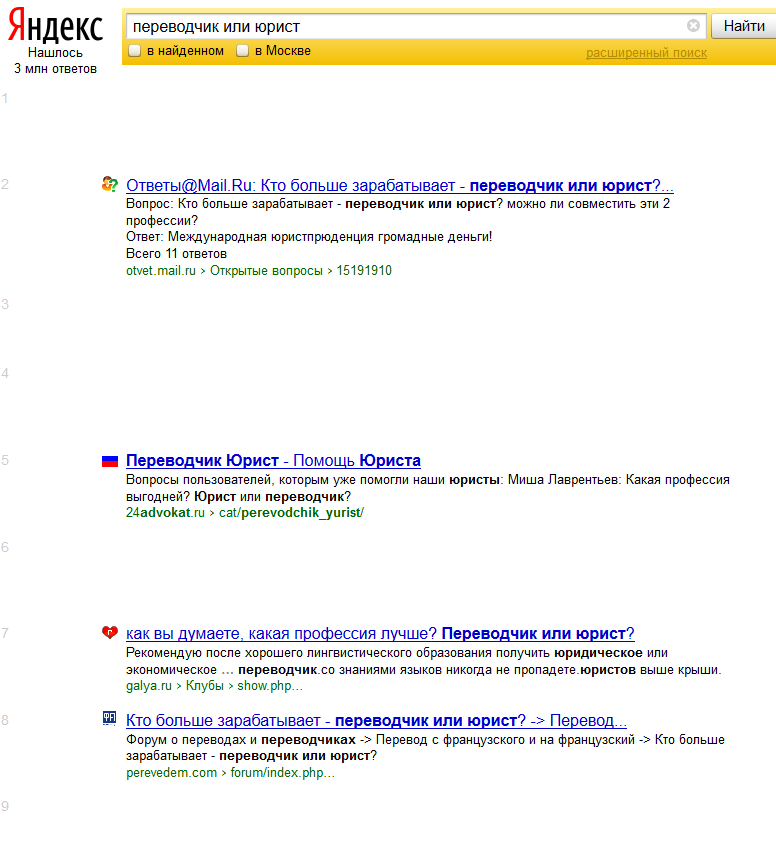Screen dimensions: 776x867
Task: Click the snippet line starting 'Вопросы пользователей, которым уже помогли'
Action: tap(428, 480)
